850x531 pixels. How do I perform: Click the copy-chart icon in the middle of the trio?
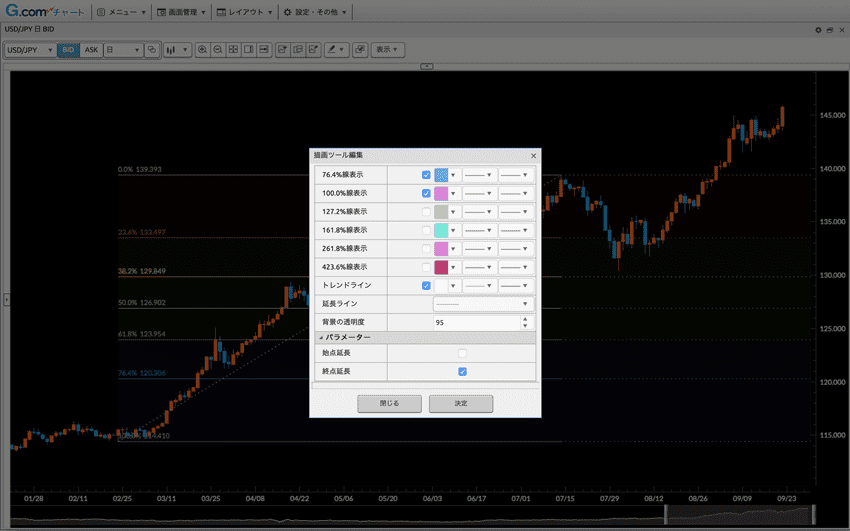coord(298,49)
